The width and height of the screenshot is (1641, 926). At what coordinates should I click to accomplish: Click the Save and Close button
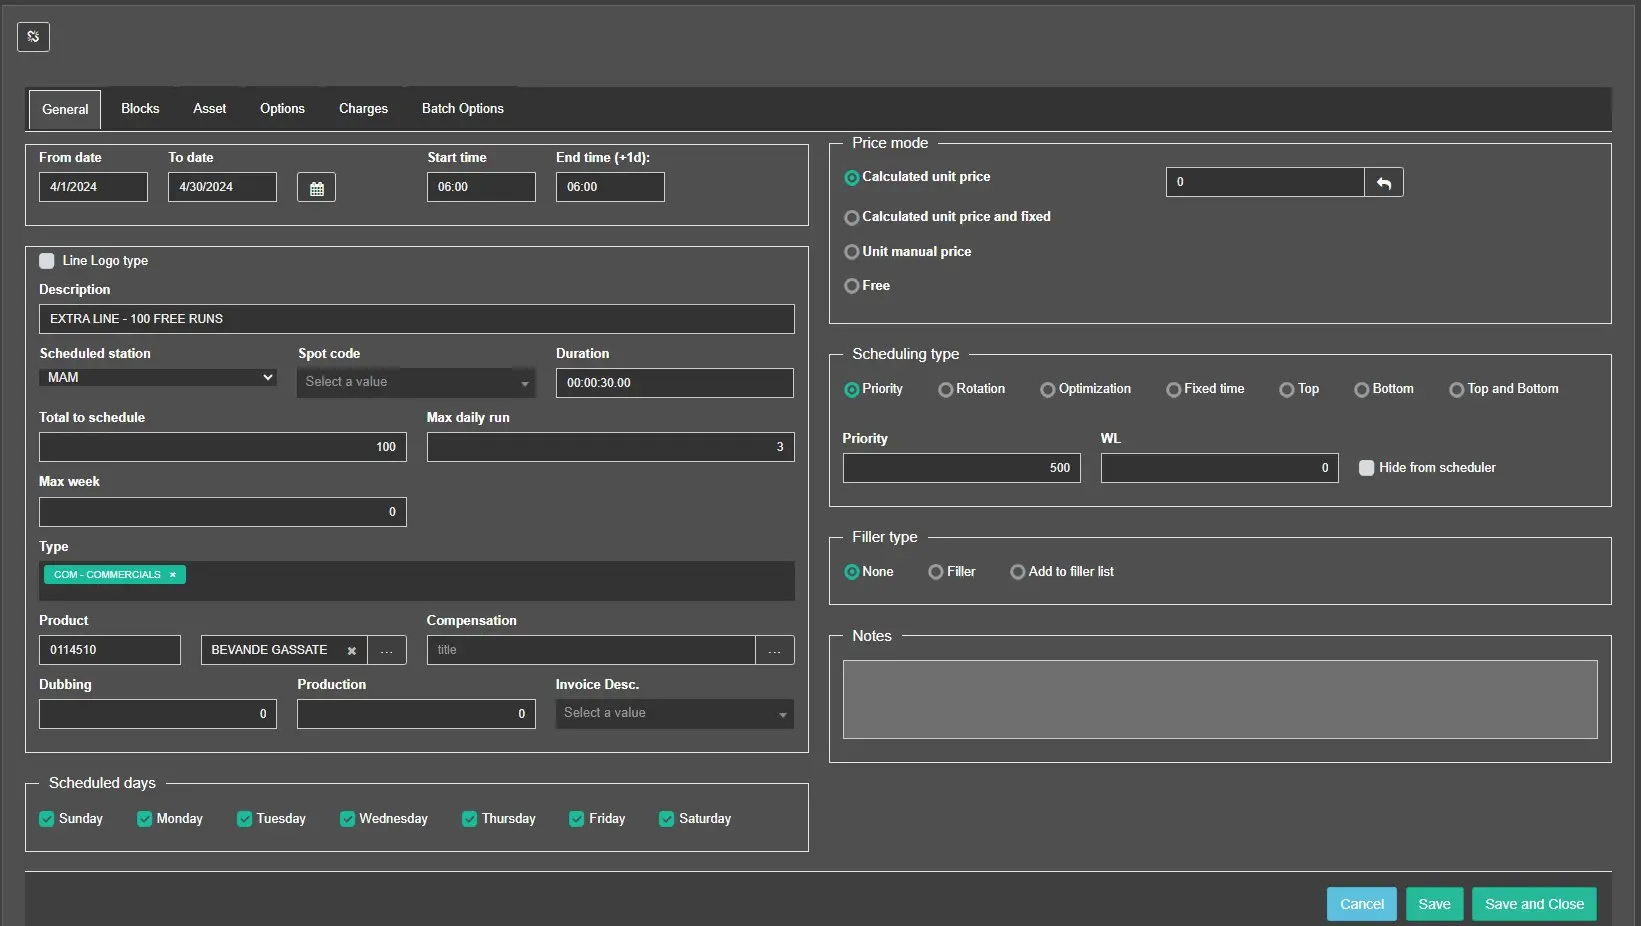(1534, 904)
